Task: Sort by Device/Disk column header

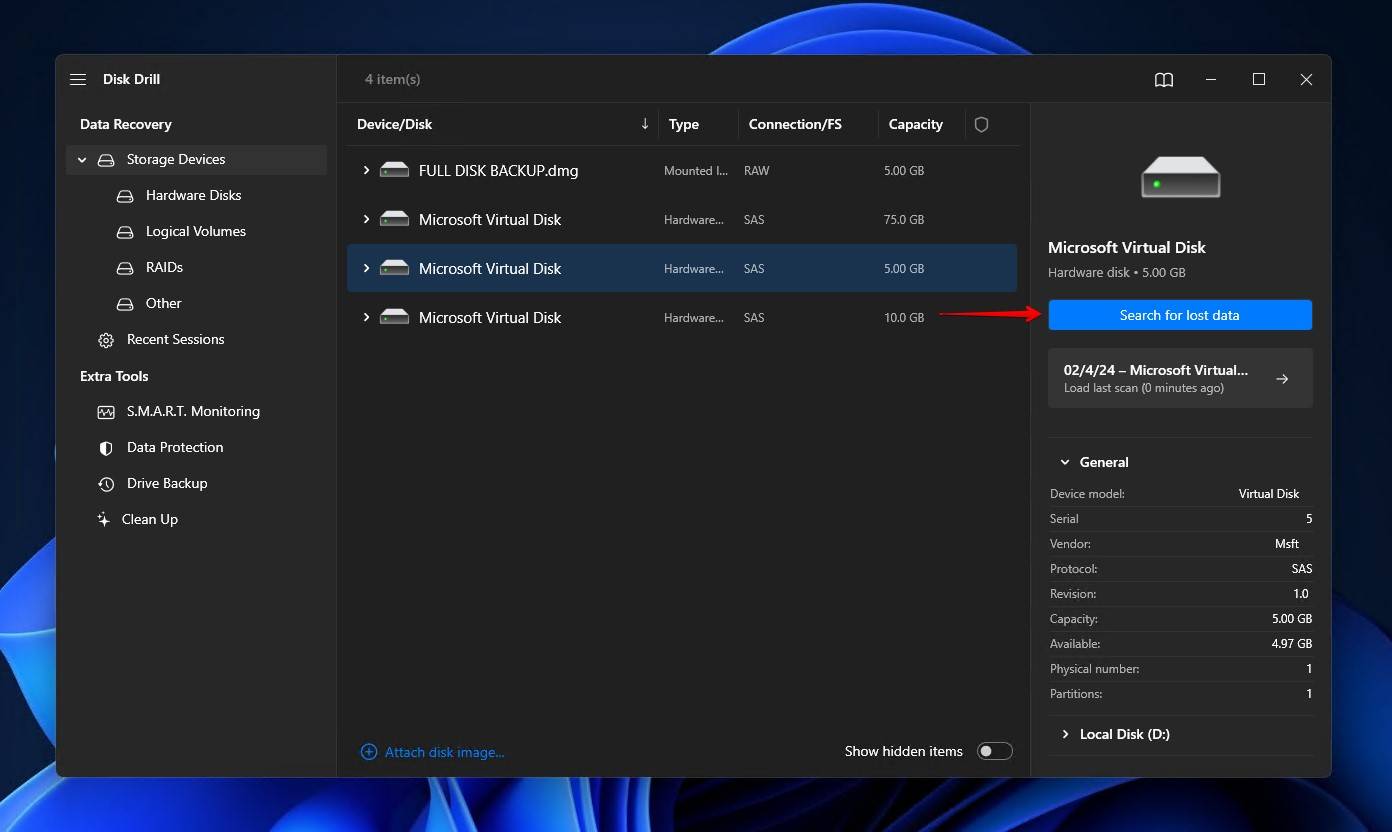Action: [x=395, y=124]
